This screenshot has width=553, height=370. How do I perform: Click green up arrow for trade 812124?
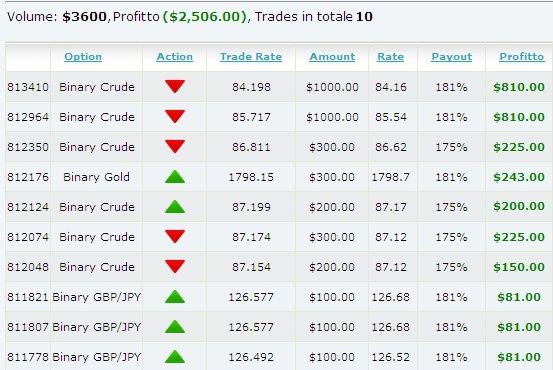point(175,207)
